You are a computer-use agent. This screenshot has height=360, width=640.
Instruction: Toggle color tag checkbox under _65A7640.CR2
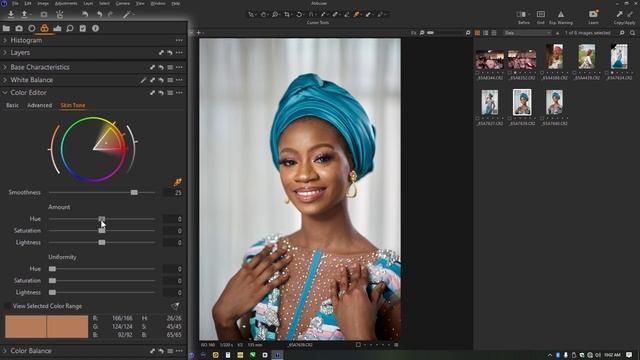tap(542, 118)
